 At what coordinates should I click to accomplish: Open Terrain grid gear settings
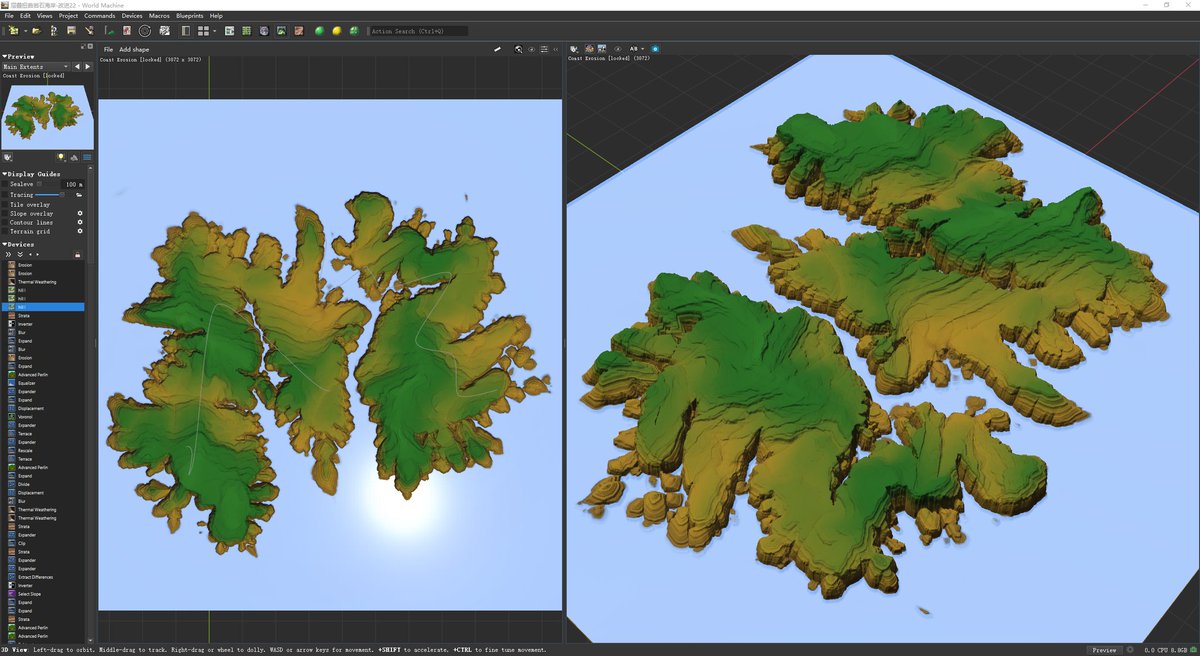[x=80, y=231]
